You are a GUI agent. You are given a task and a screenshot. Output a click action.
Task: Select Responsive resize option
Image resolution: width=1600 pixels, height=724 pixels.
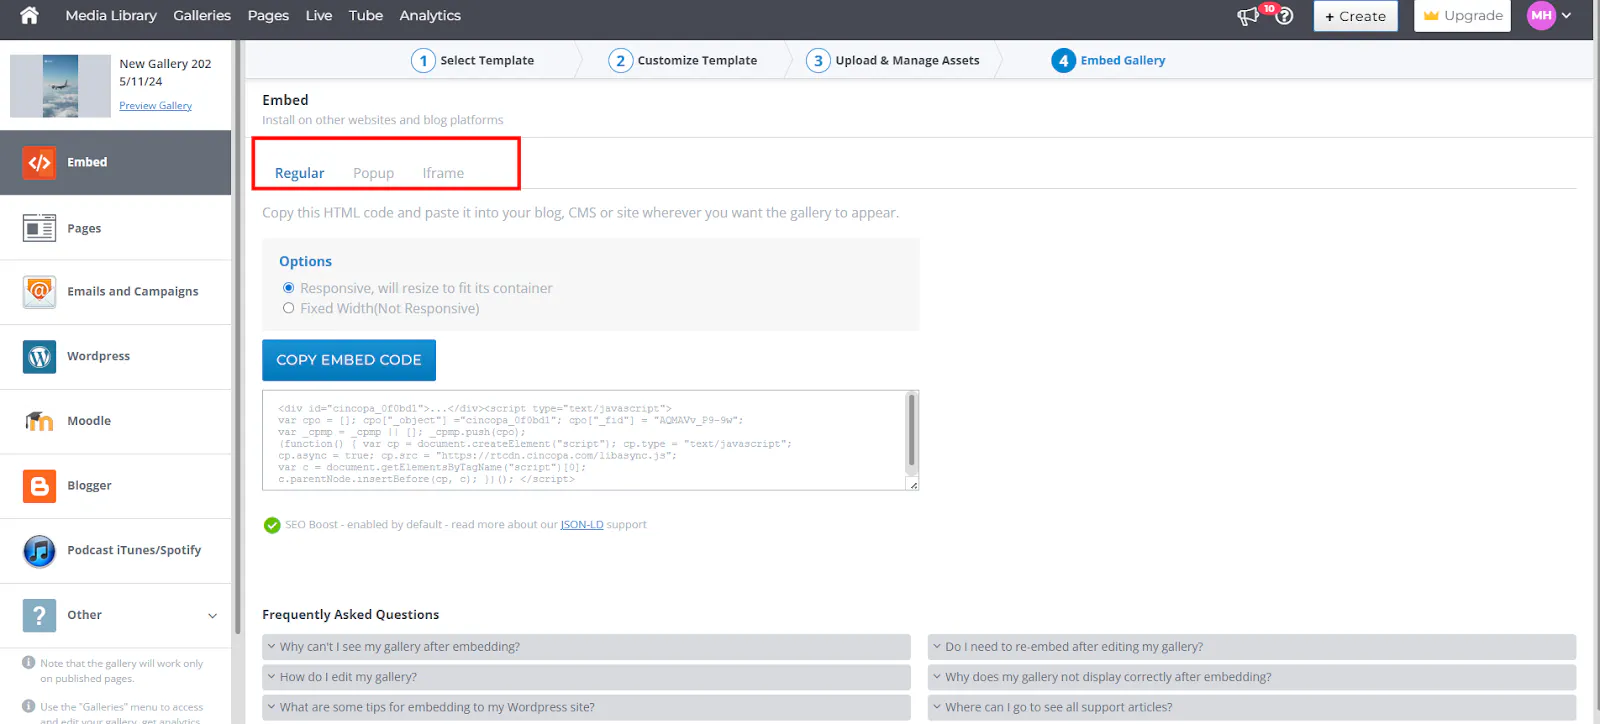[x=288, y=288]
